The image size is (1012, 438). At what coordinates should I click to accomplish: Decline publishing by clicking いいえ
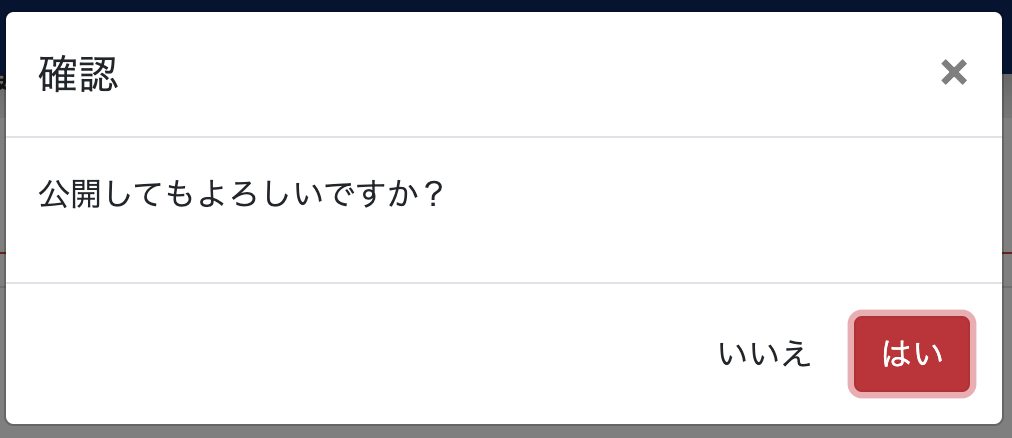[x=764, y=353]
